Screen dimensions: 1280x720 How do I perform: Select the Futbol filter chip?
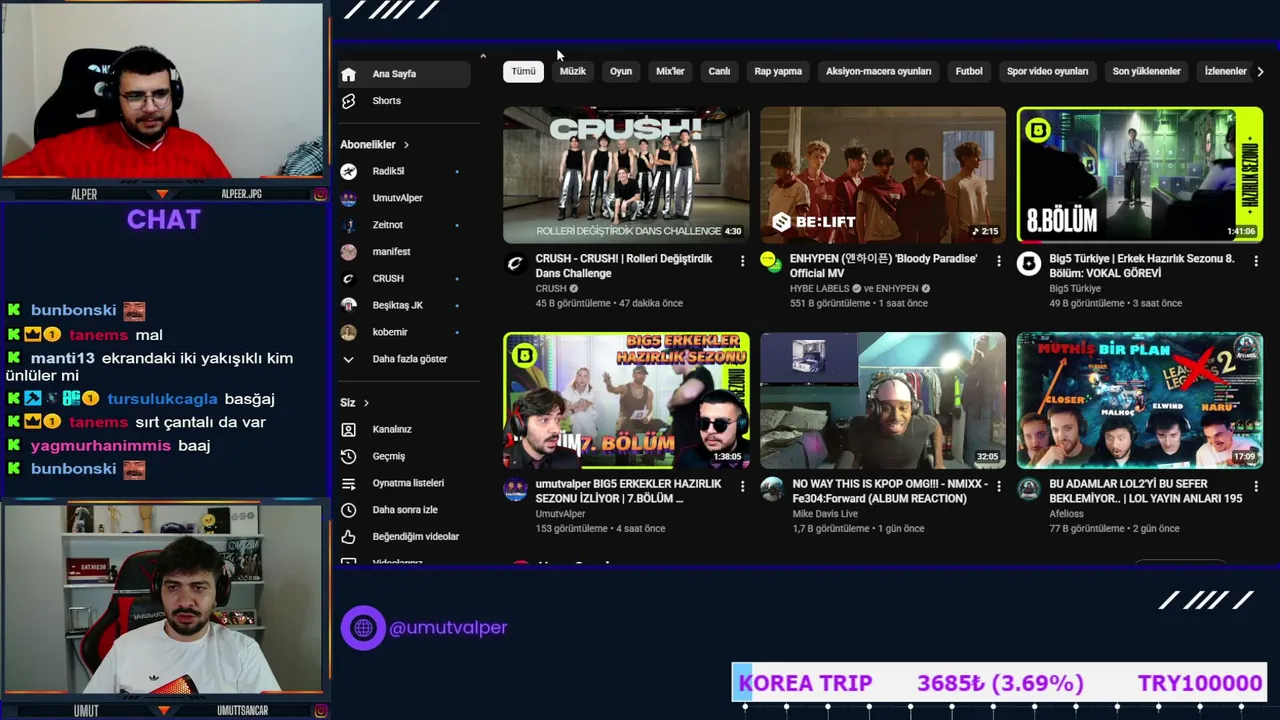tap(969, 72)
